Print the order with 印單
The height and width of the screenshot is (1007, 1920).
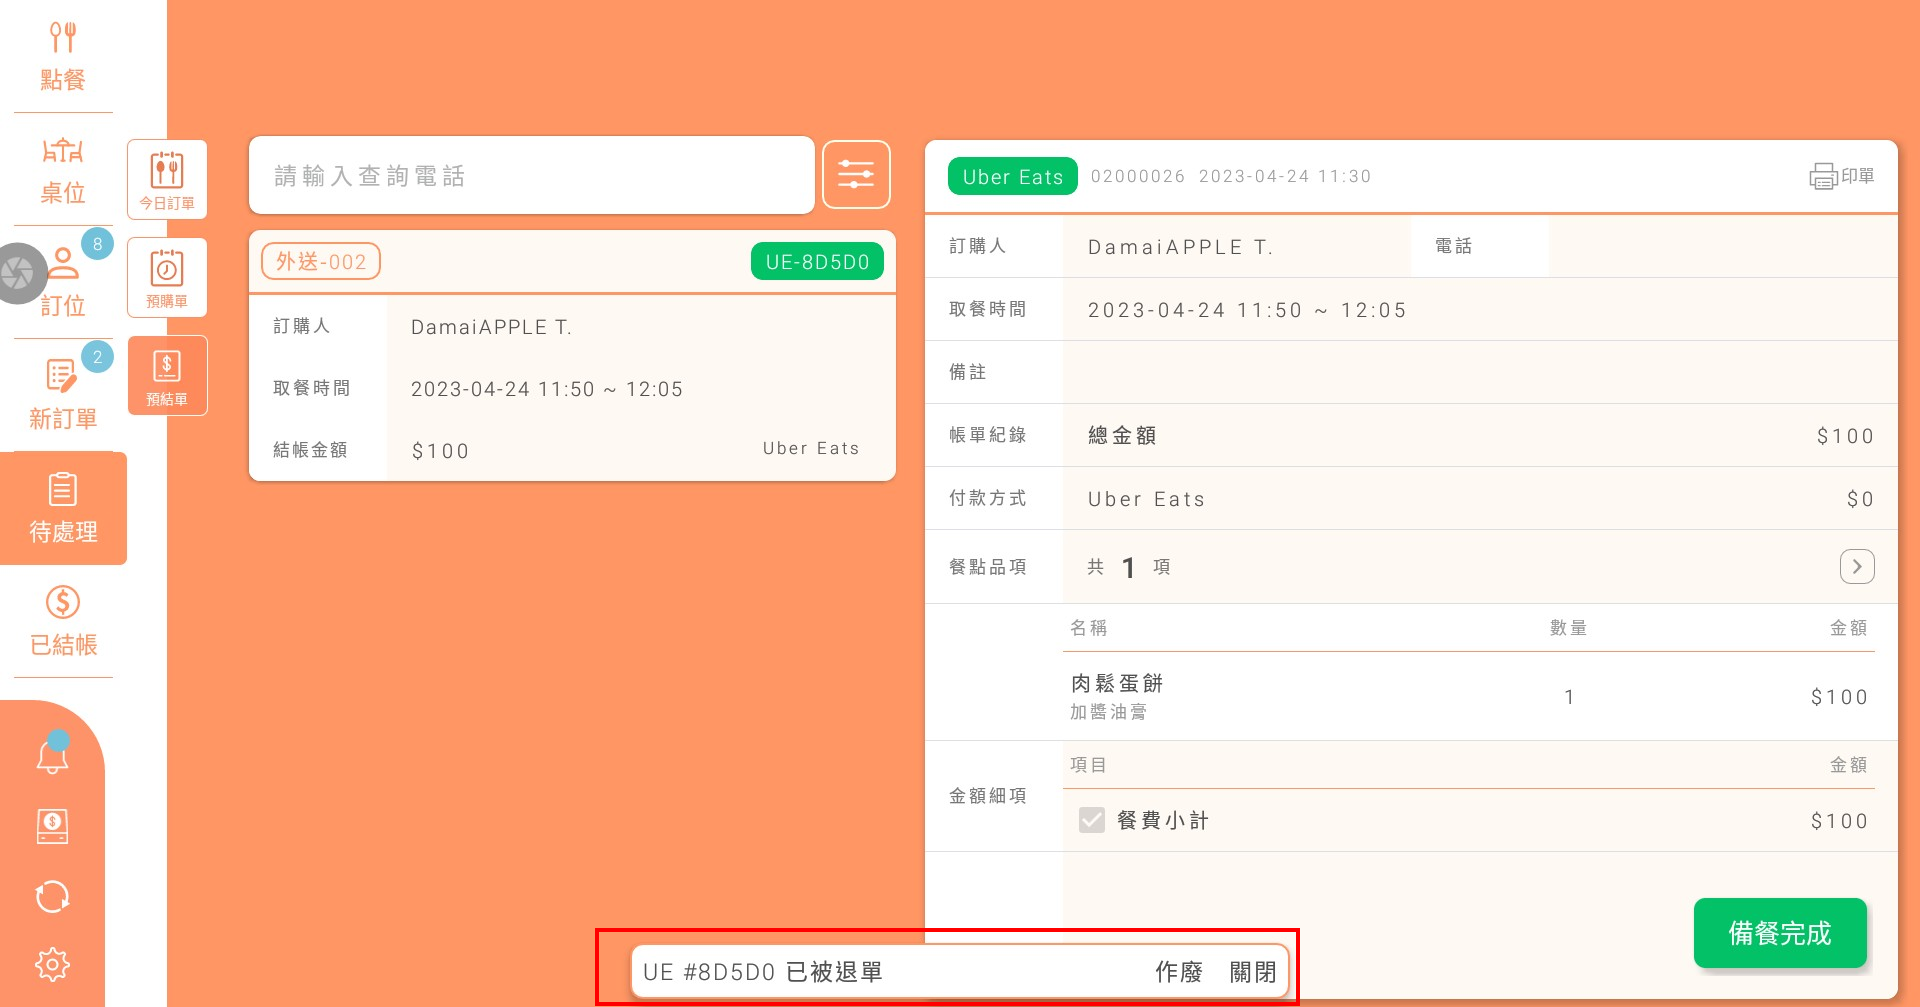tap(1841, 176)
